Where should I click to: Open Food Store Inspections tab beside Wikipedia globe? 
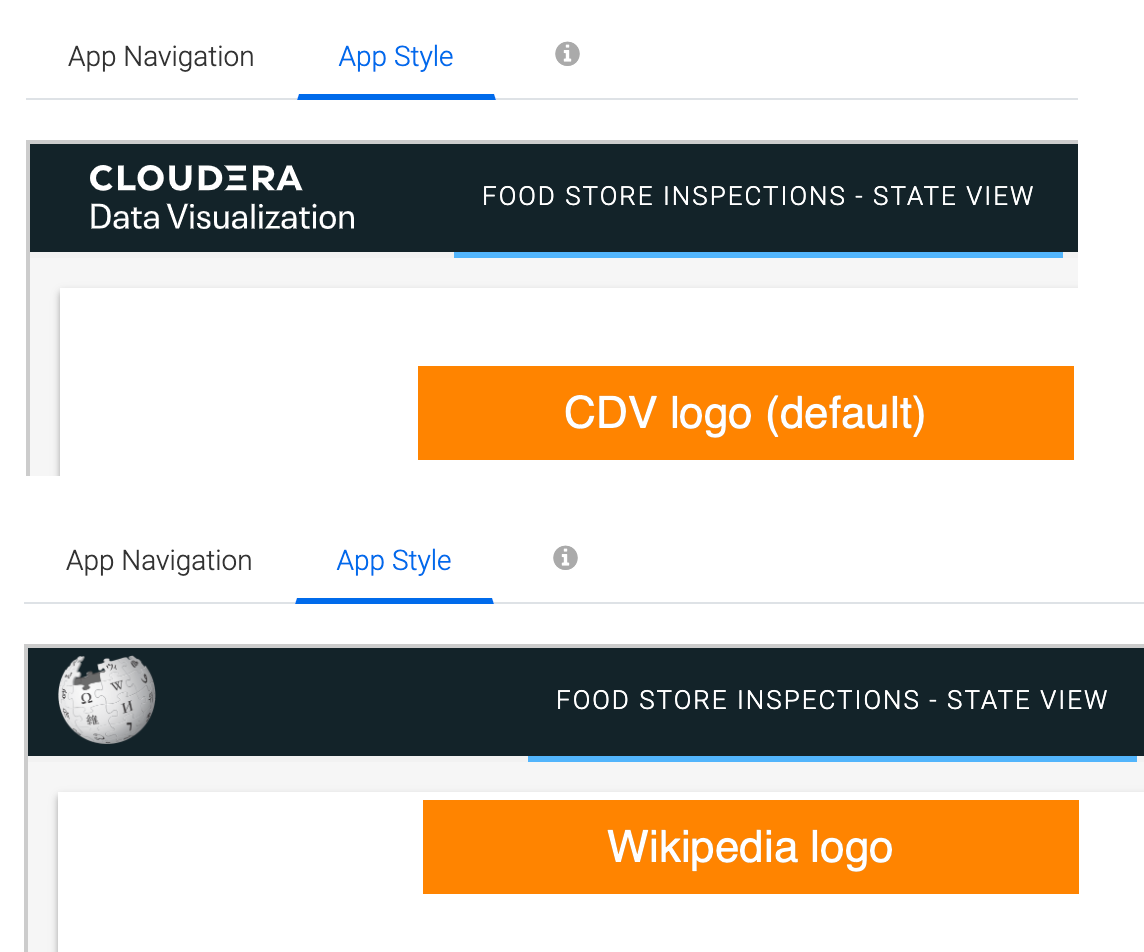point(831,700)
